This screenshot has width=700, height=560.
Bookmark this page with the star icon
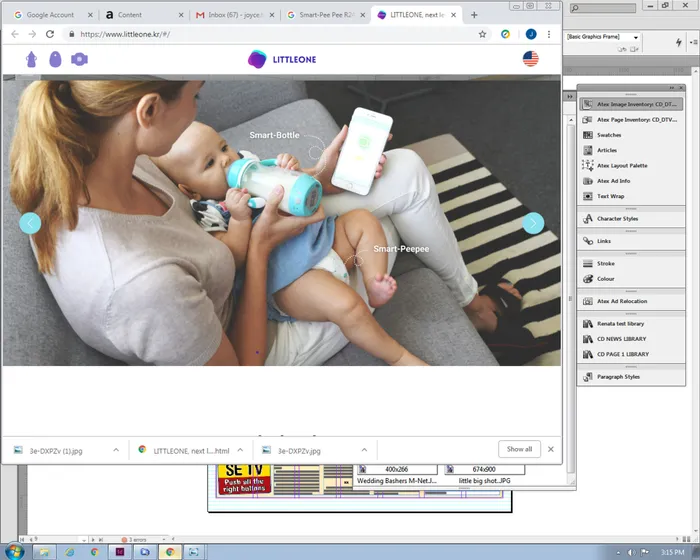coord(482,34)
